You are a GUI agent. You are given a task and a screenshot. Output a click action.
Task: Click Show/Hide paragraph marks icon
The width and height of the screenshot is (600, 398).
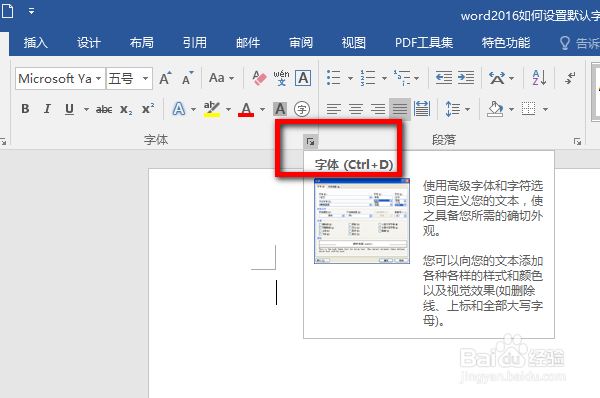(x=571, y=78)
